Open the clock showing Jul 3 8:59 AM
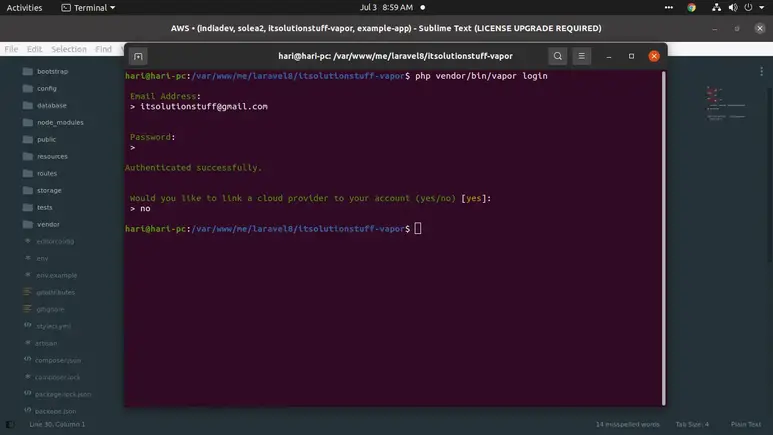773x435 pixels. 386,7
